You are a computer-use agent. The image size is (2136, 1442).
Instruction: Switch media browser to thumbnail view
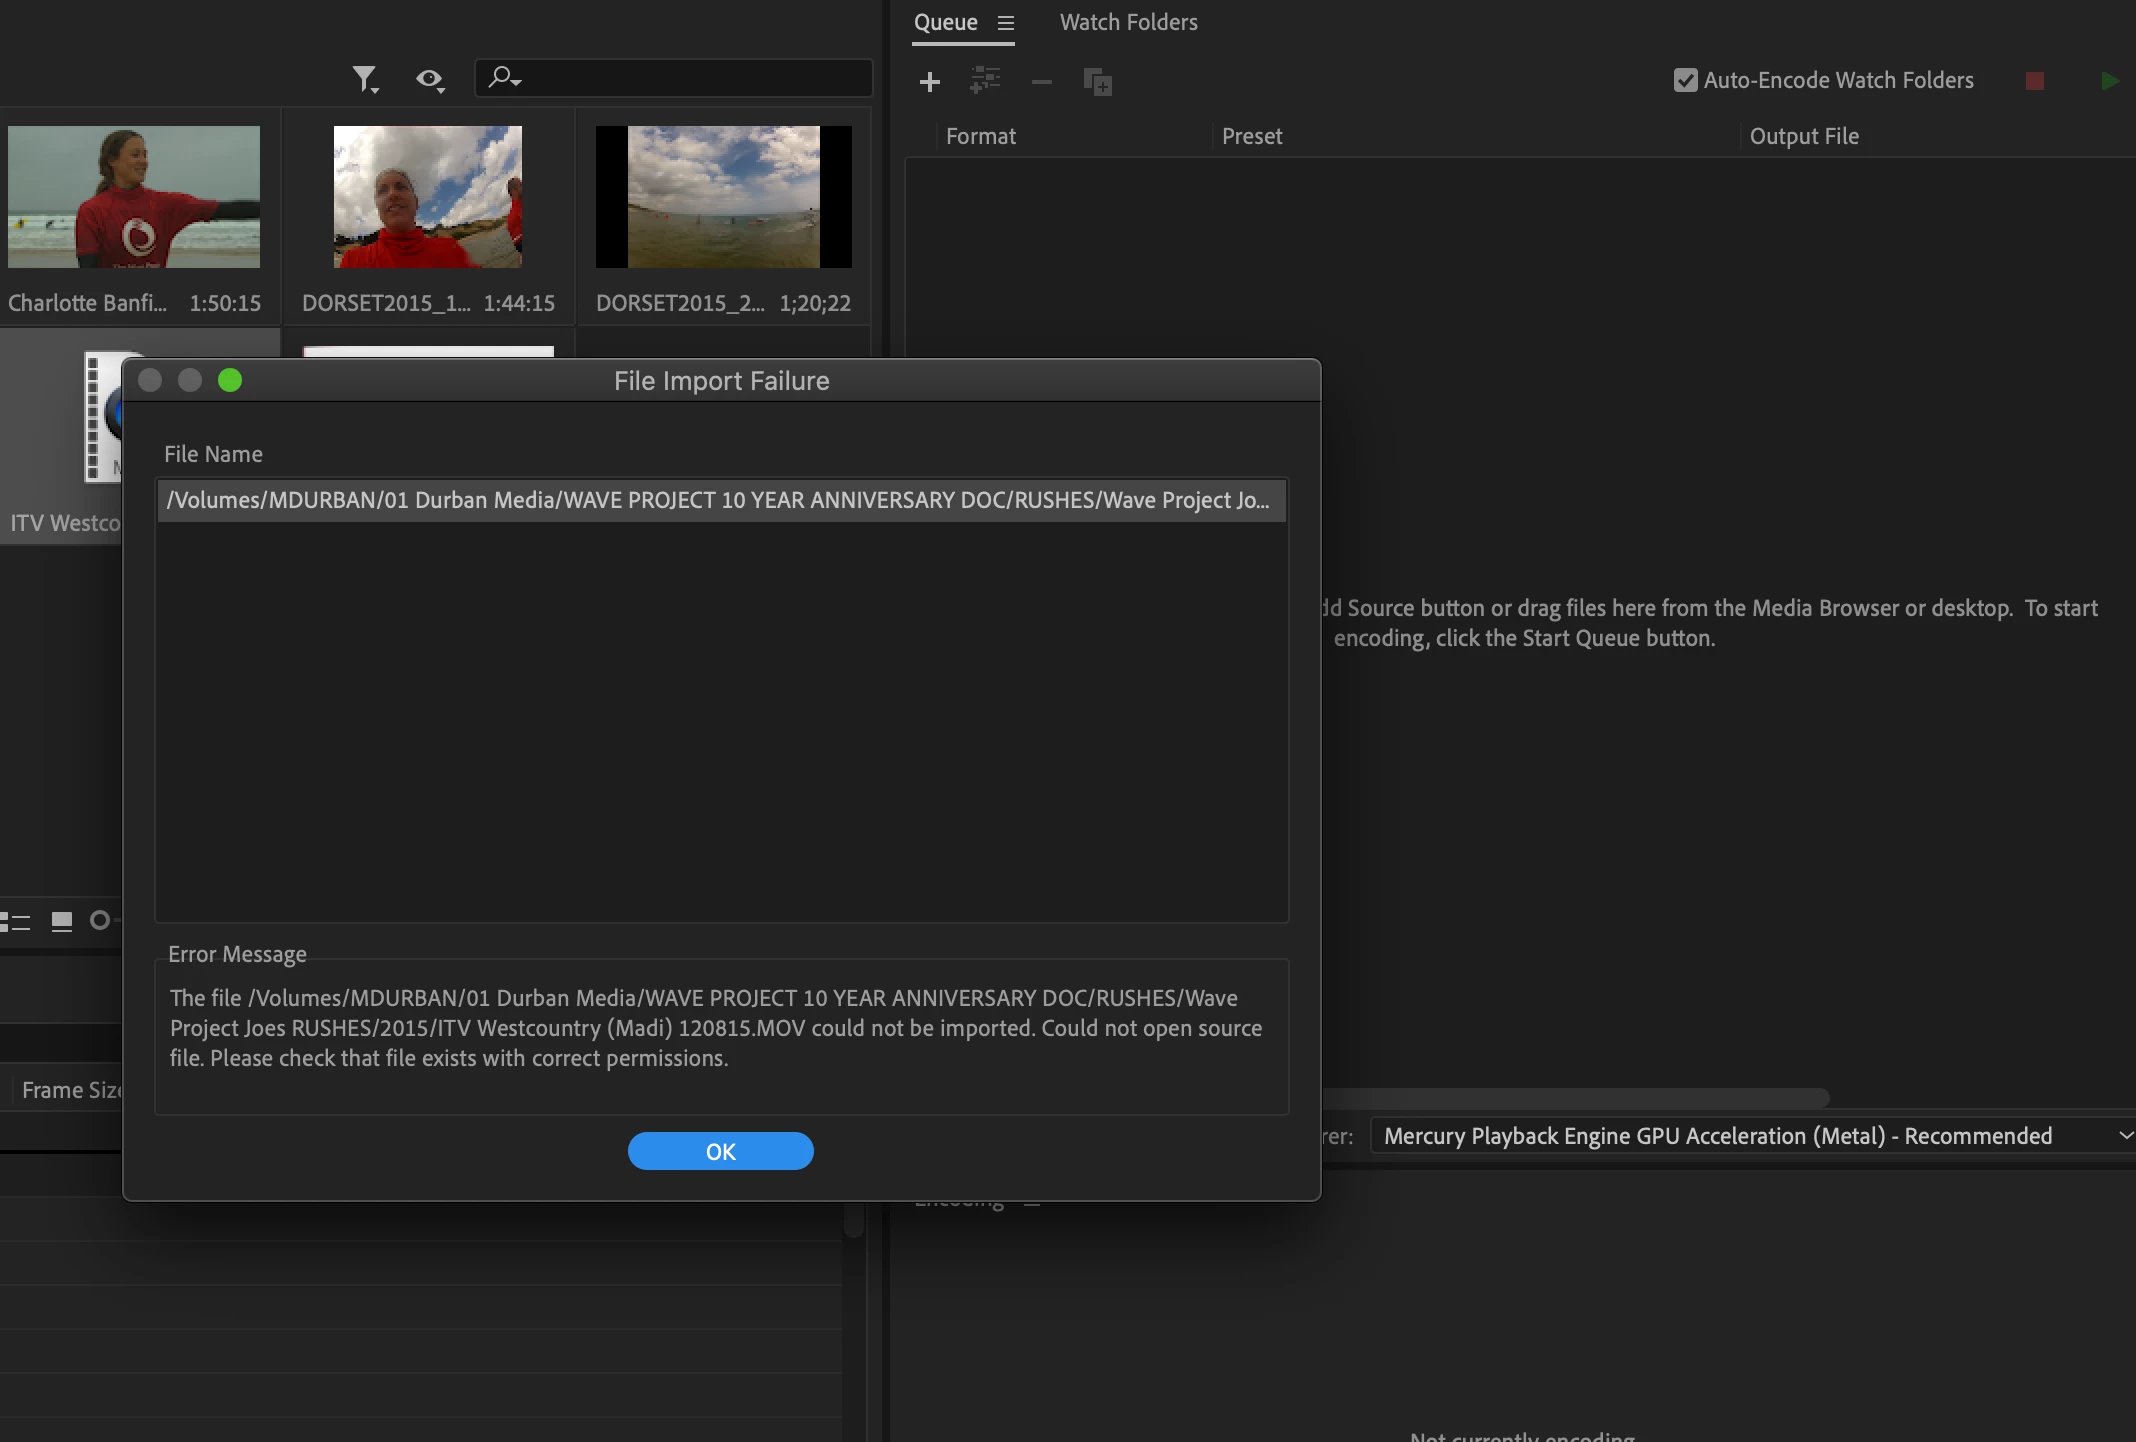[x=62, y=921]
